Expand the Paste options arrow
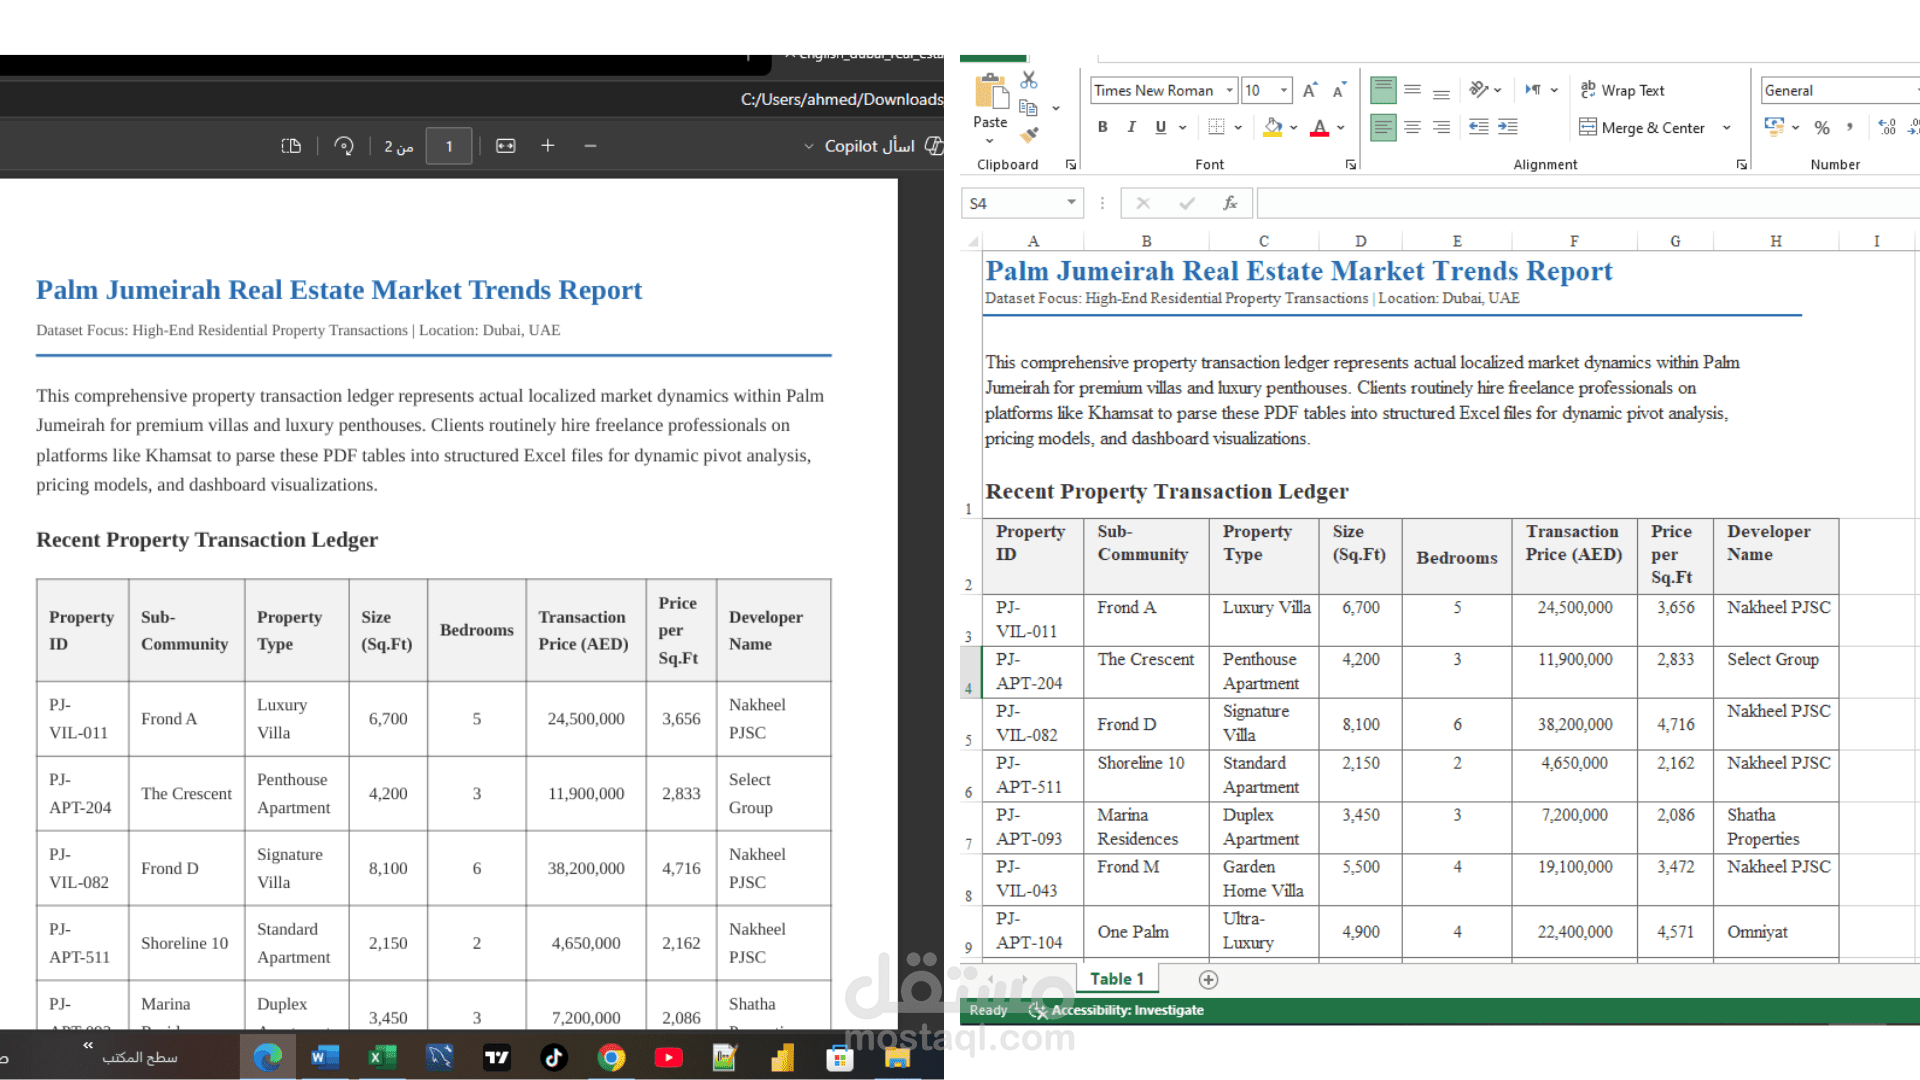The width and height of the screenshot is (1920, 1080). click(x=990, y=142)
